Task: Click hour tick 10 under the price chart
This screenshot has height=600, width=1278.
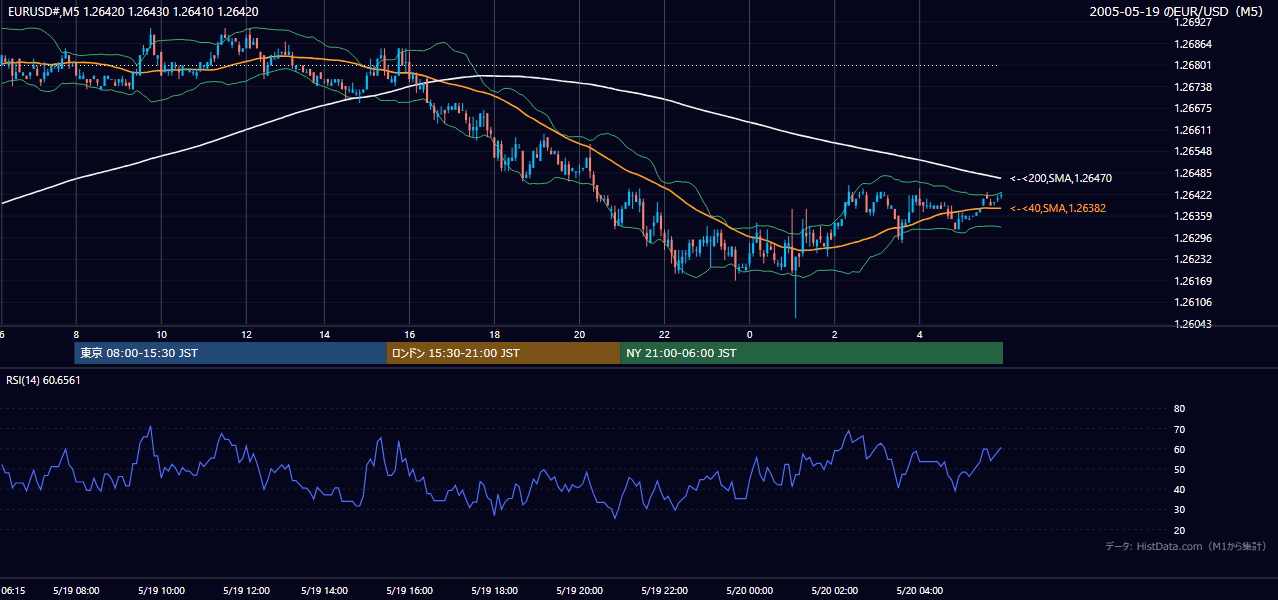Action: coord(161,334)
